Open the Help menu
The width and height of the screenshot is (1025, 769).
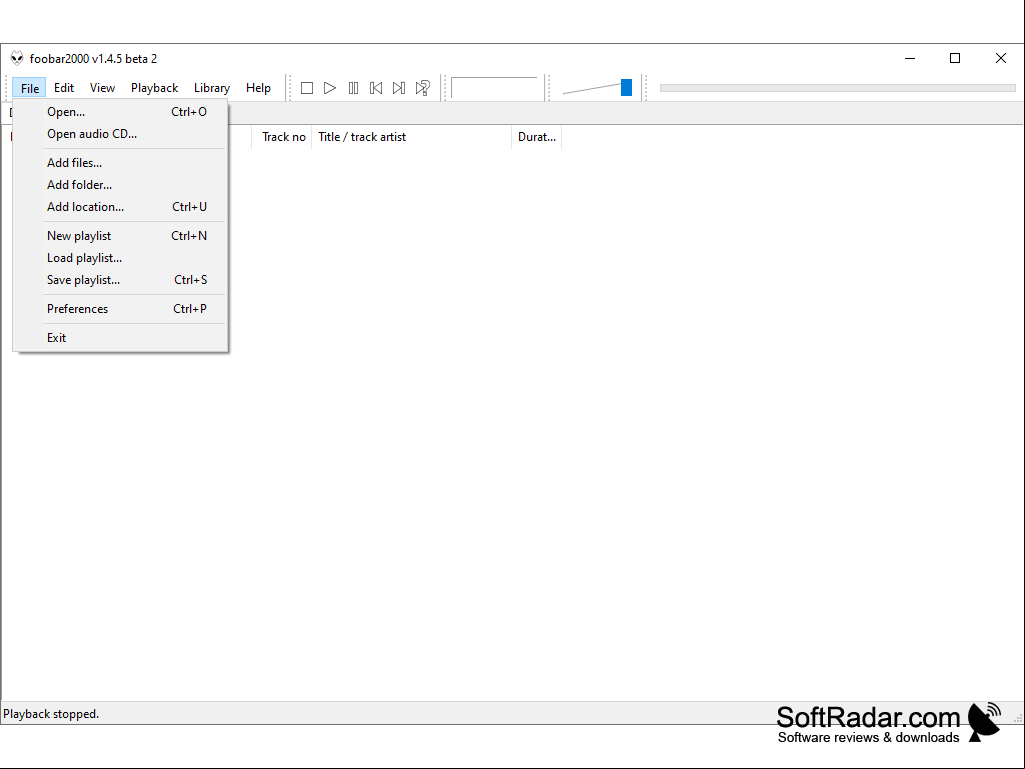[258, 88]
